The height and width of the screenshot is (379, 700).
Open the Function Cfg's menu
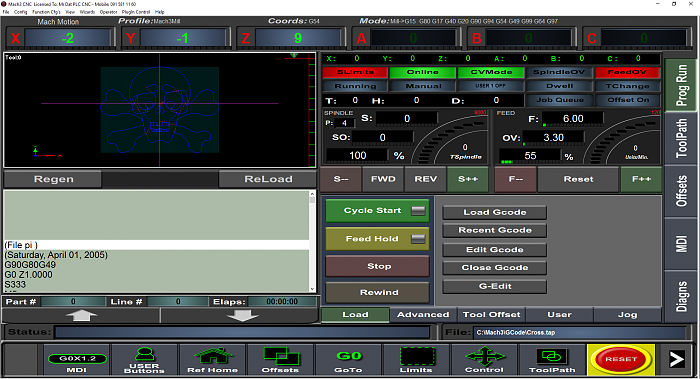46,12
